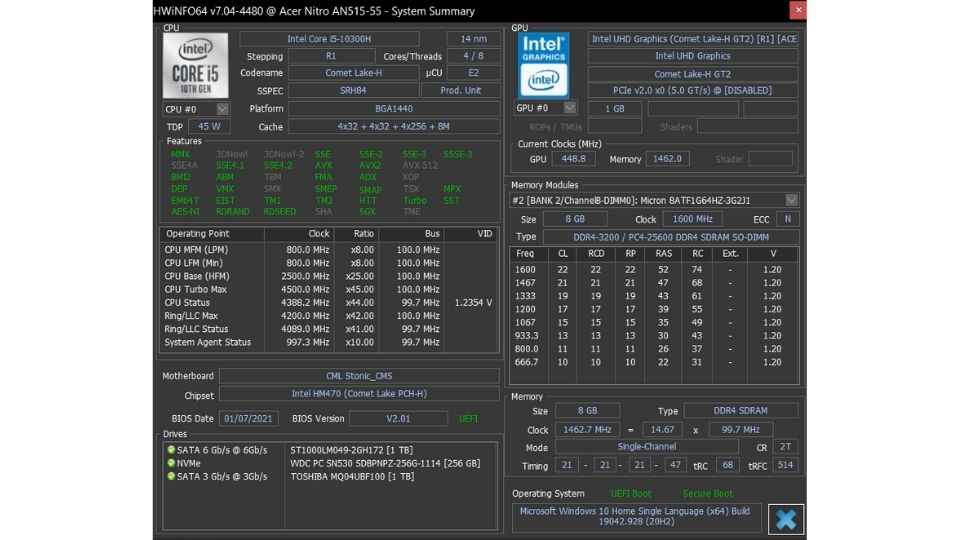Viewport: 960px width, 540px height.
Task: Click the UEFI label beside BIOS version
Action: click(468, 419)
